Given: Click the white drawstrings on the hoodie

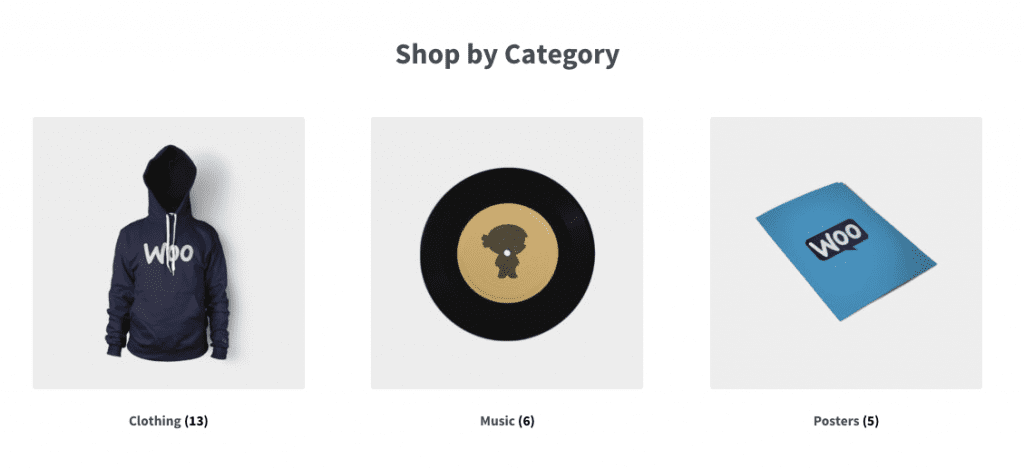Looking at the screenshot, I should coord(172,242).
